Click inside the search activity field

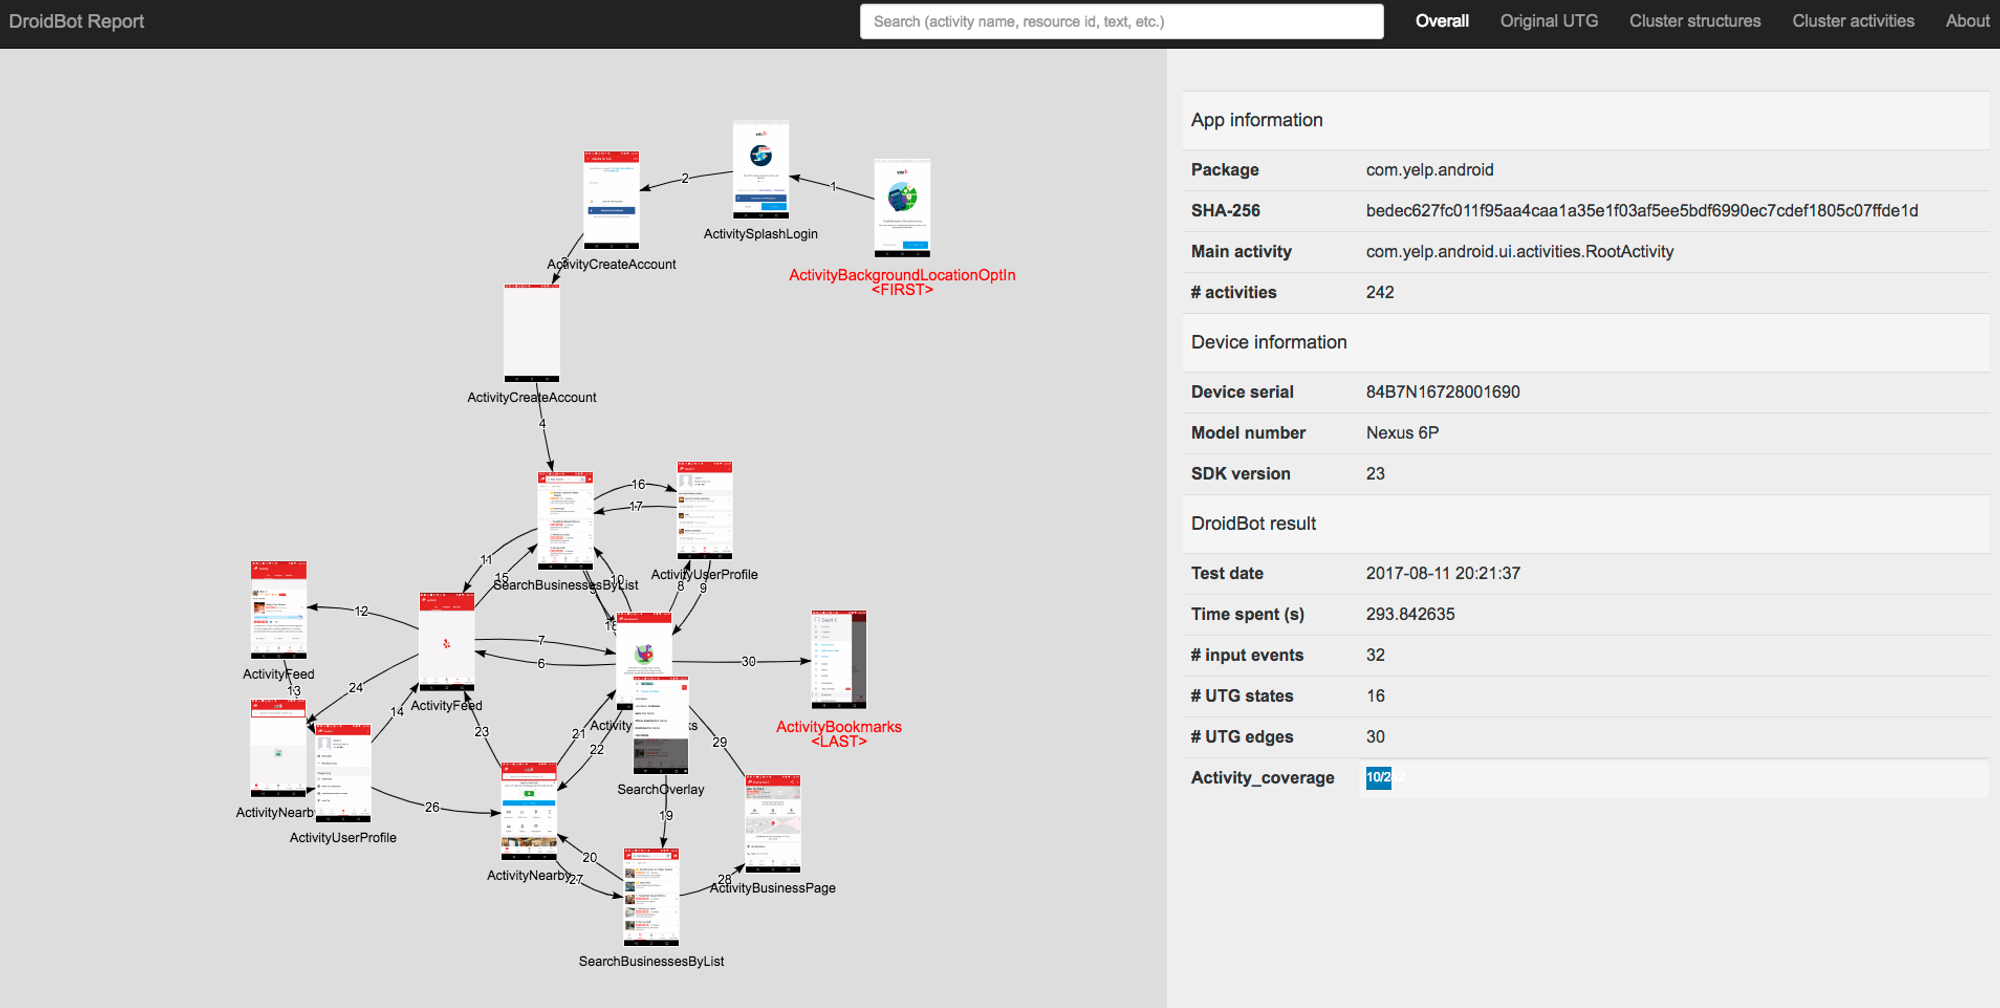[x=1122, y=21]
